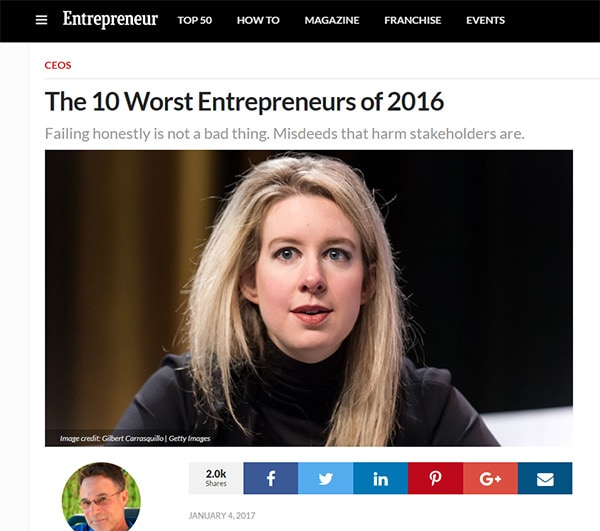Go to the FRANCHISE section
Viewport: 600px width, 531px height.
[x=412, y=20]
